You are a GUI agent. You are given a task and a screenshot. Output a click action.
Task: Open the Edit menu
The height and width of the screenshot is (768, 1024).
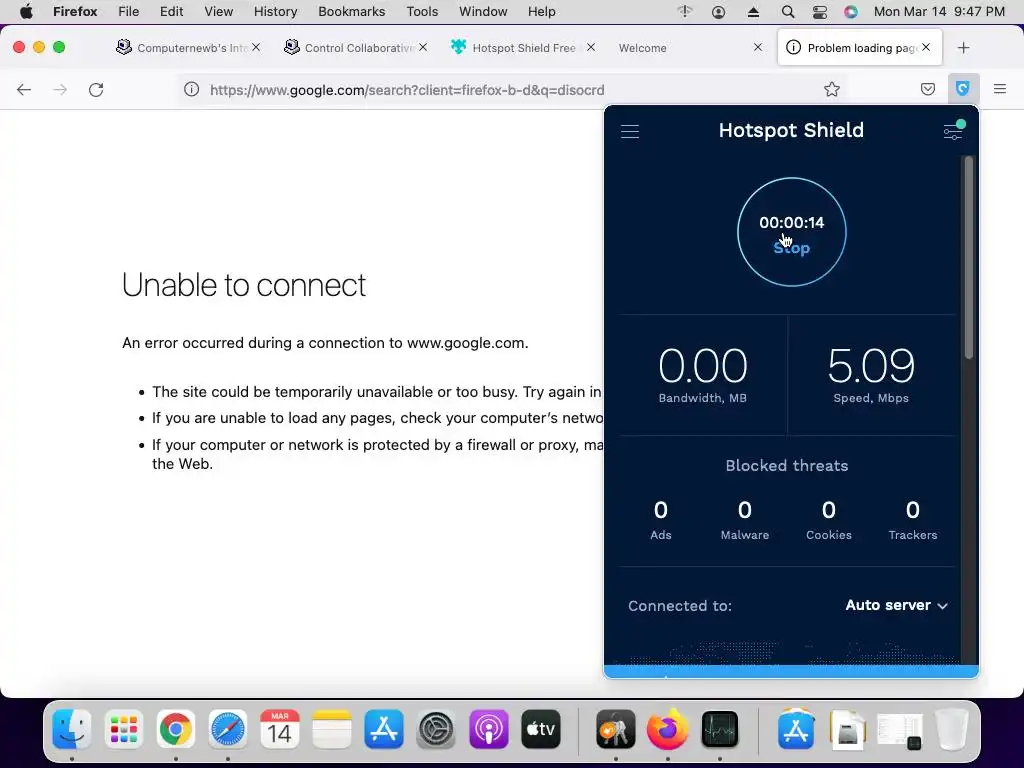click(171, 12)
